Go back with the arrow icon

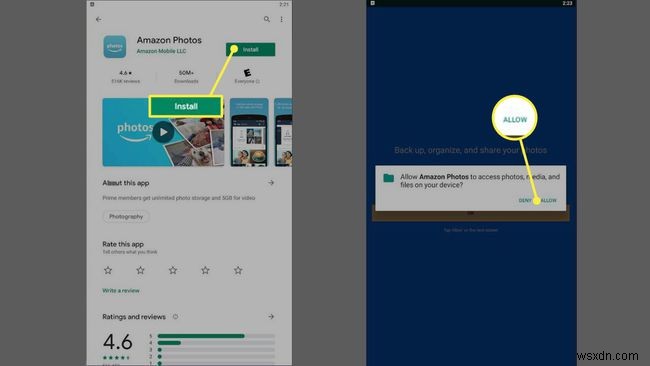pyautogui.click(x=99, y=19)
